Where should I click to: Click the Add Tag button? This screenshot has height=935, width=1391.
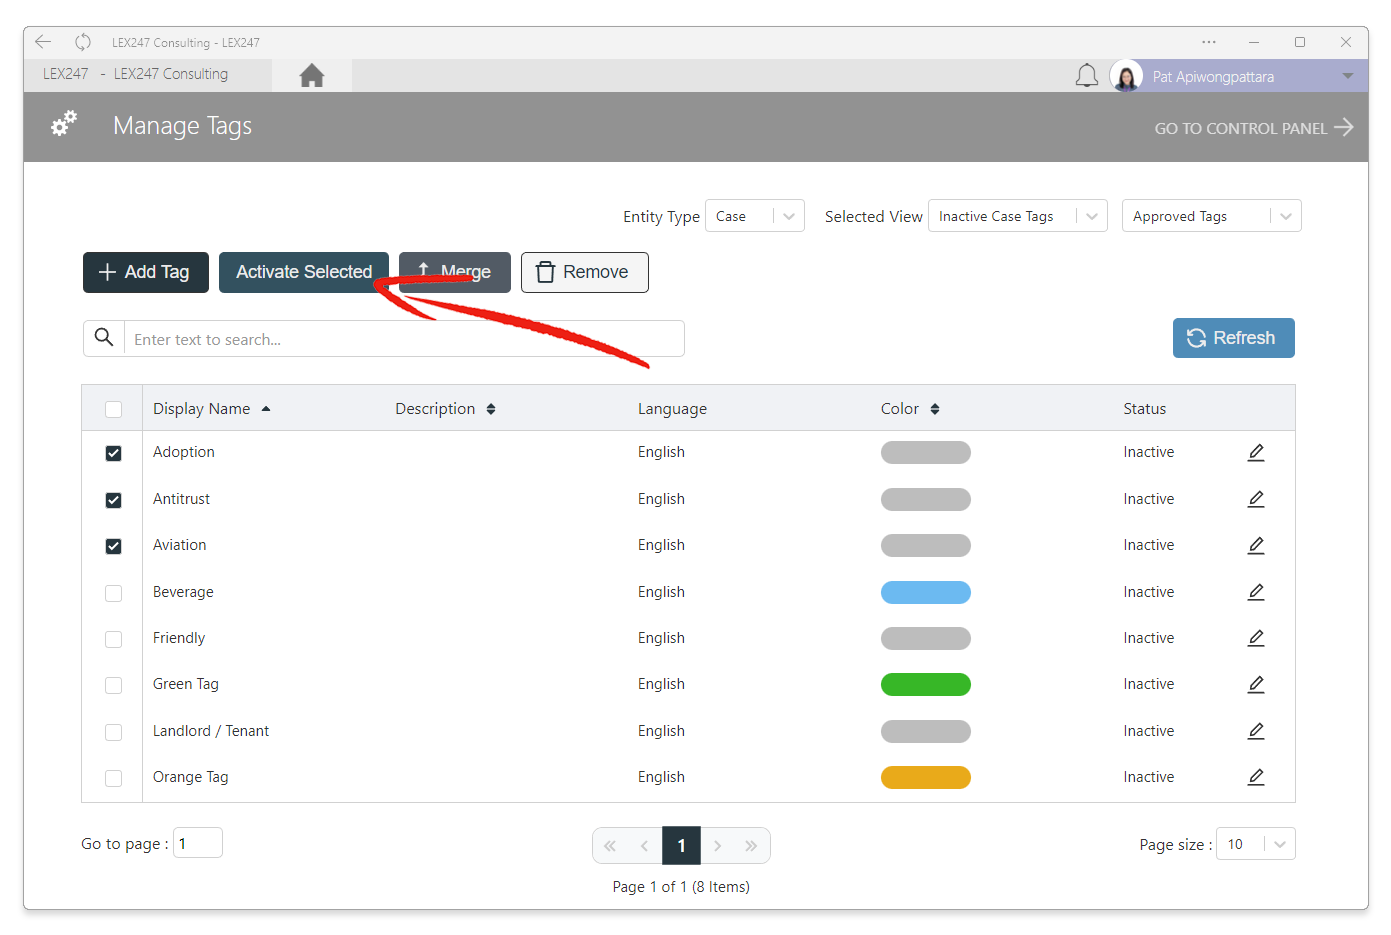click(146, 272)
